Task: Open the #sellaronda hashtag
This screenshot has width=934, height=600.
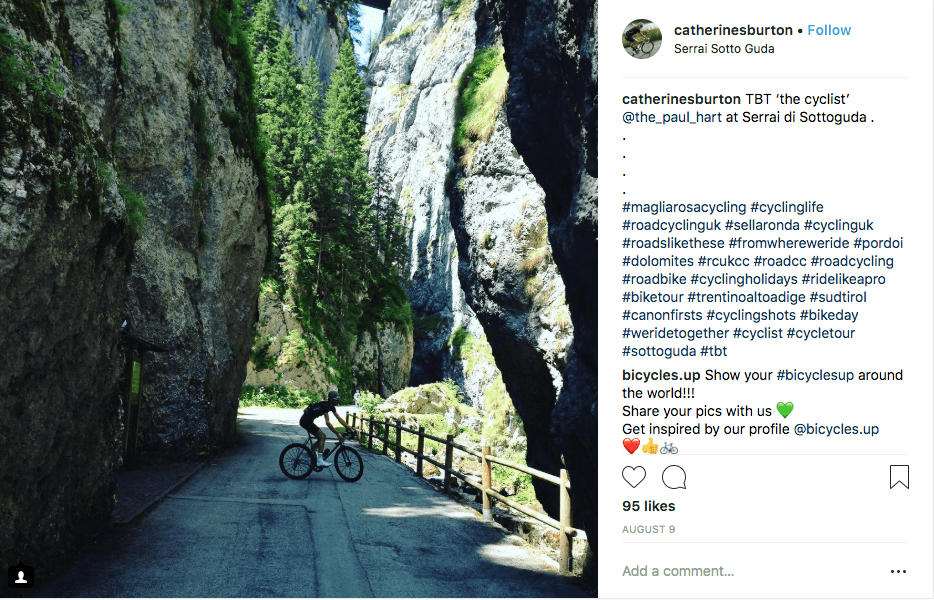Action: coord(761,225)
